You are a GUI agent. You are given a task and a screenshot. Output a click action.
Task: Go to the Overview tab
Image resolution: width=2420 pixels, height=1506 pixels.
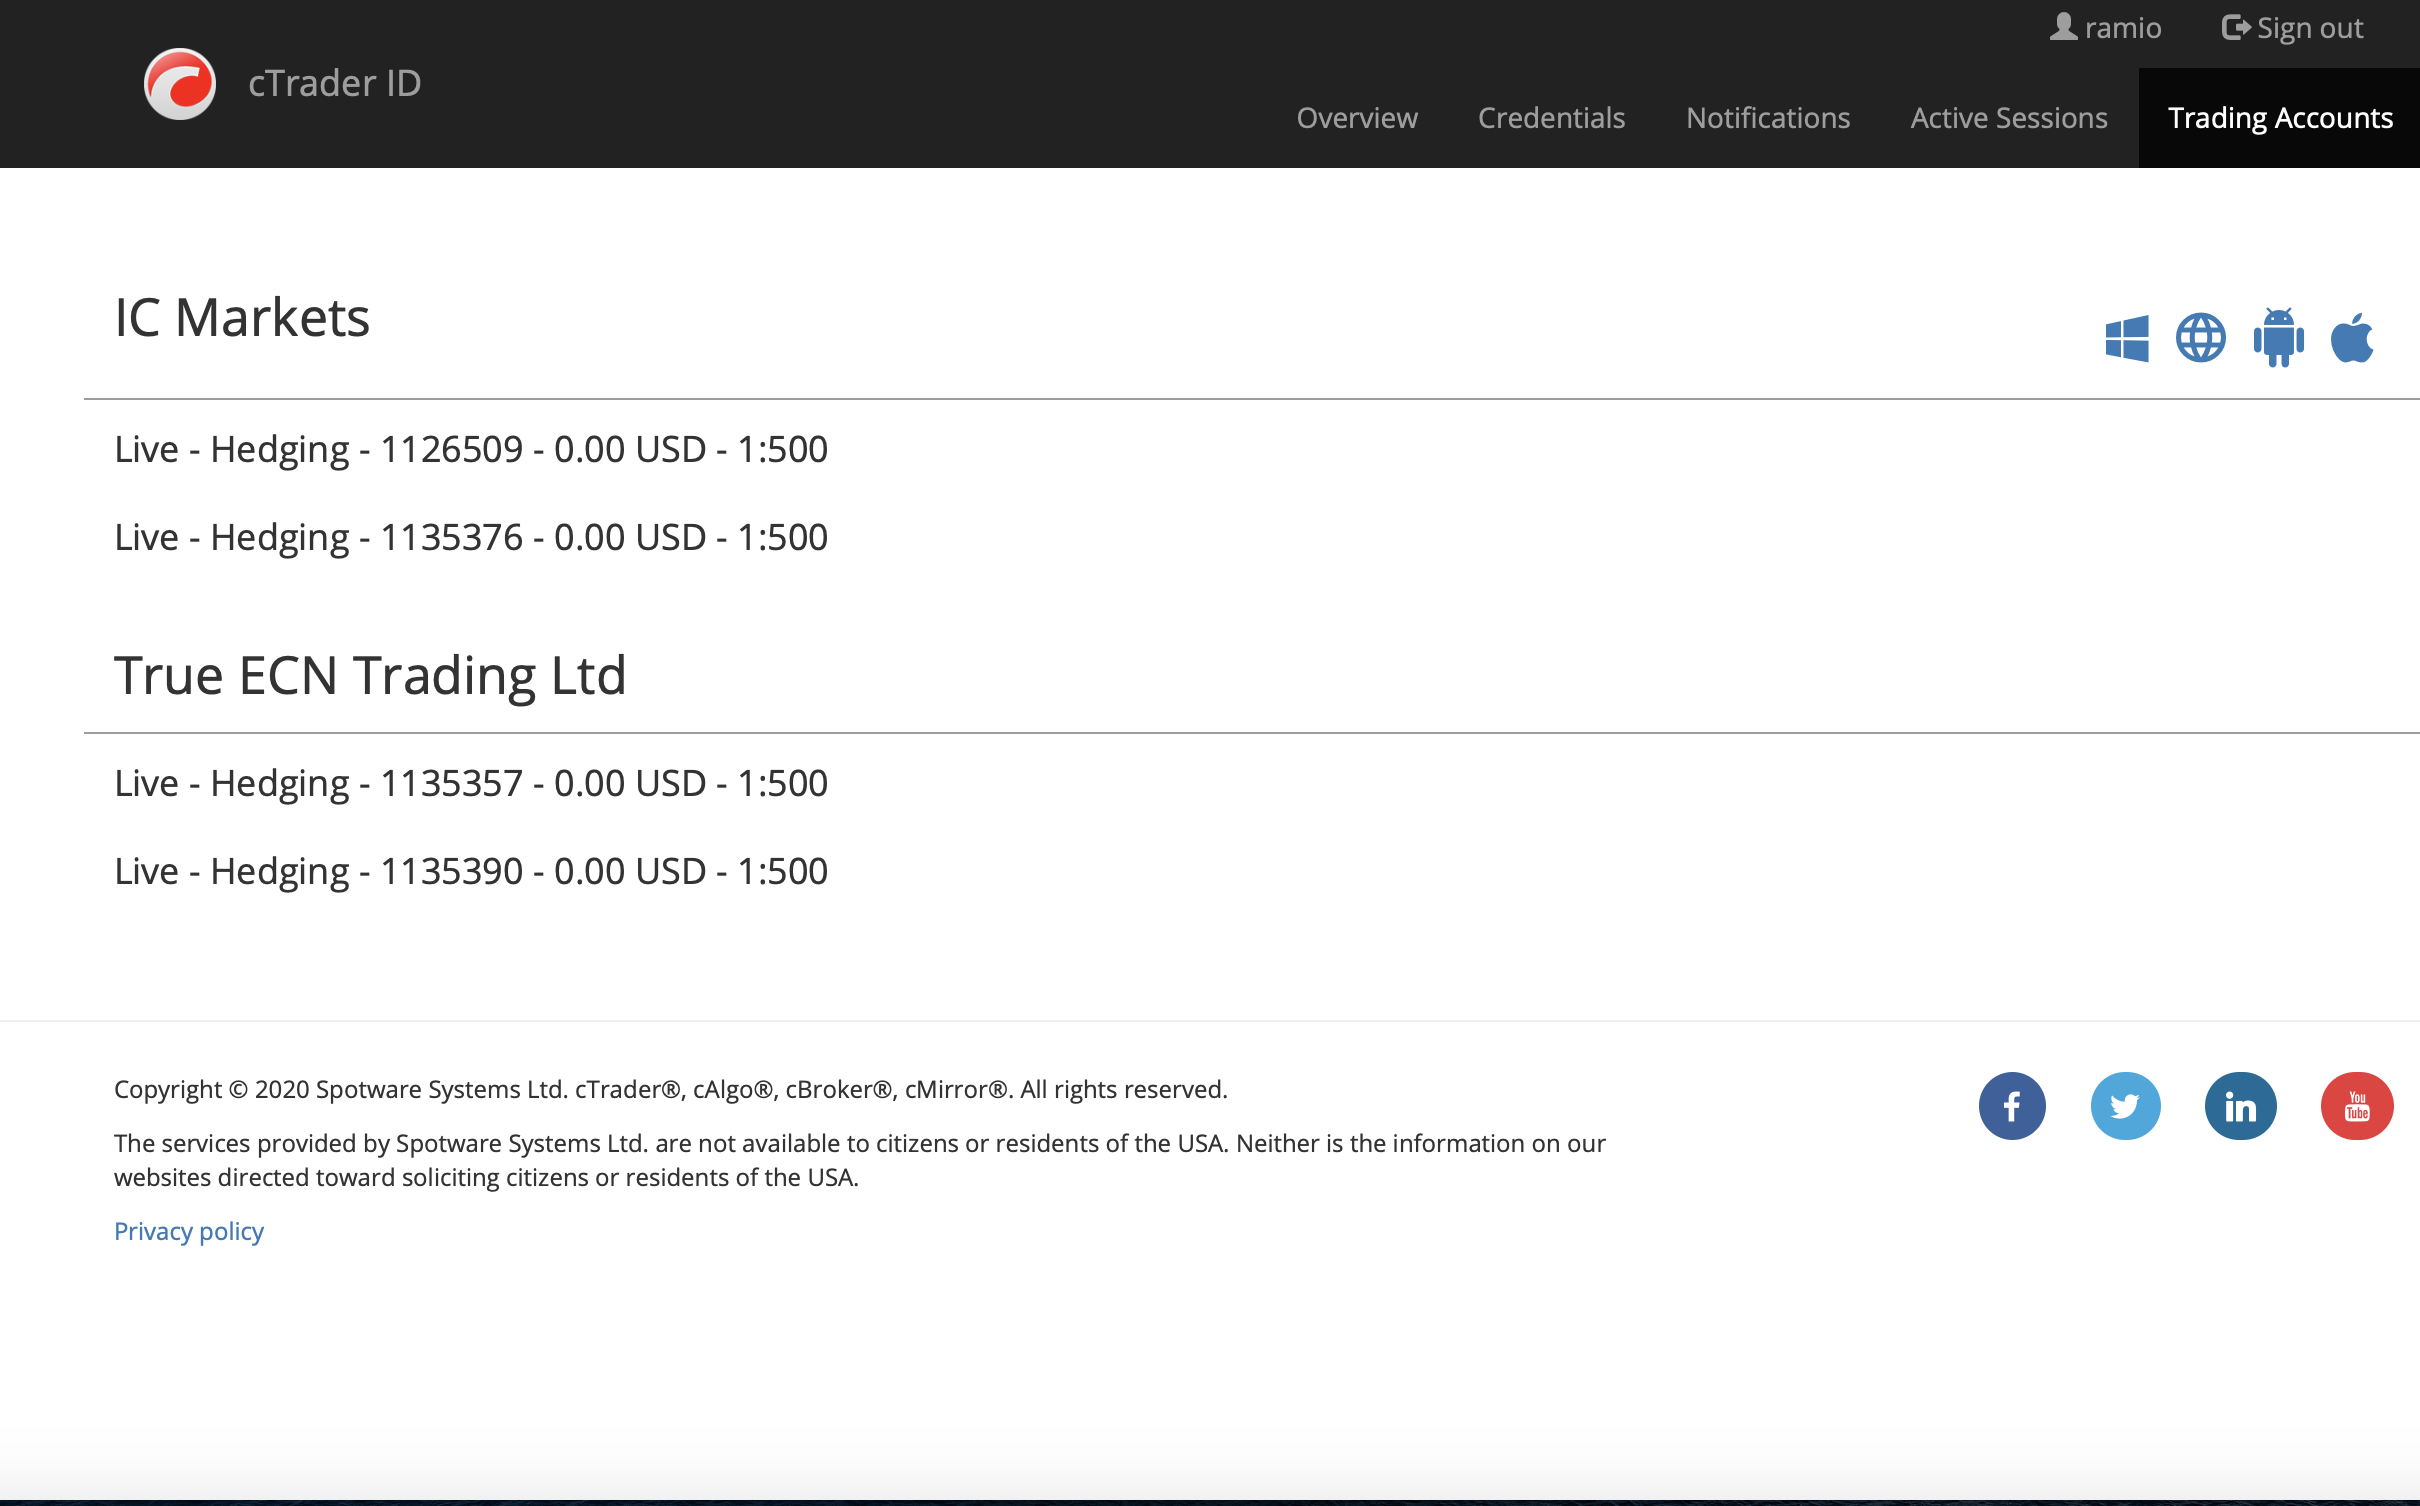[1357, 118]
